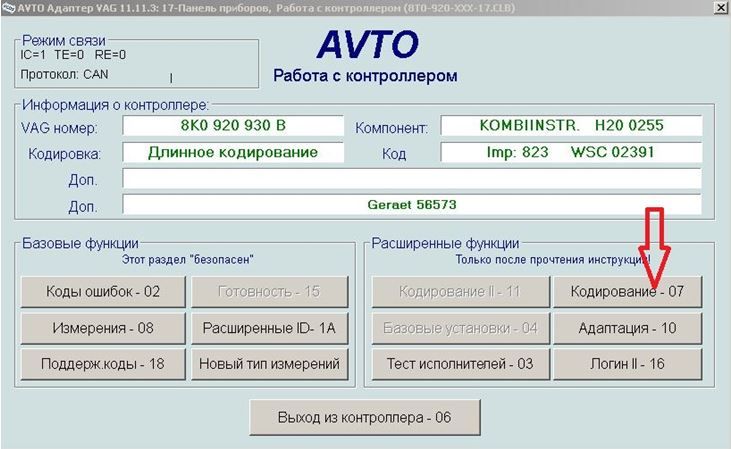Open Поддерж.коды - 18 function
731x449 pixels.
pyautogui.click(x=103, y=364)
